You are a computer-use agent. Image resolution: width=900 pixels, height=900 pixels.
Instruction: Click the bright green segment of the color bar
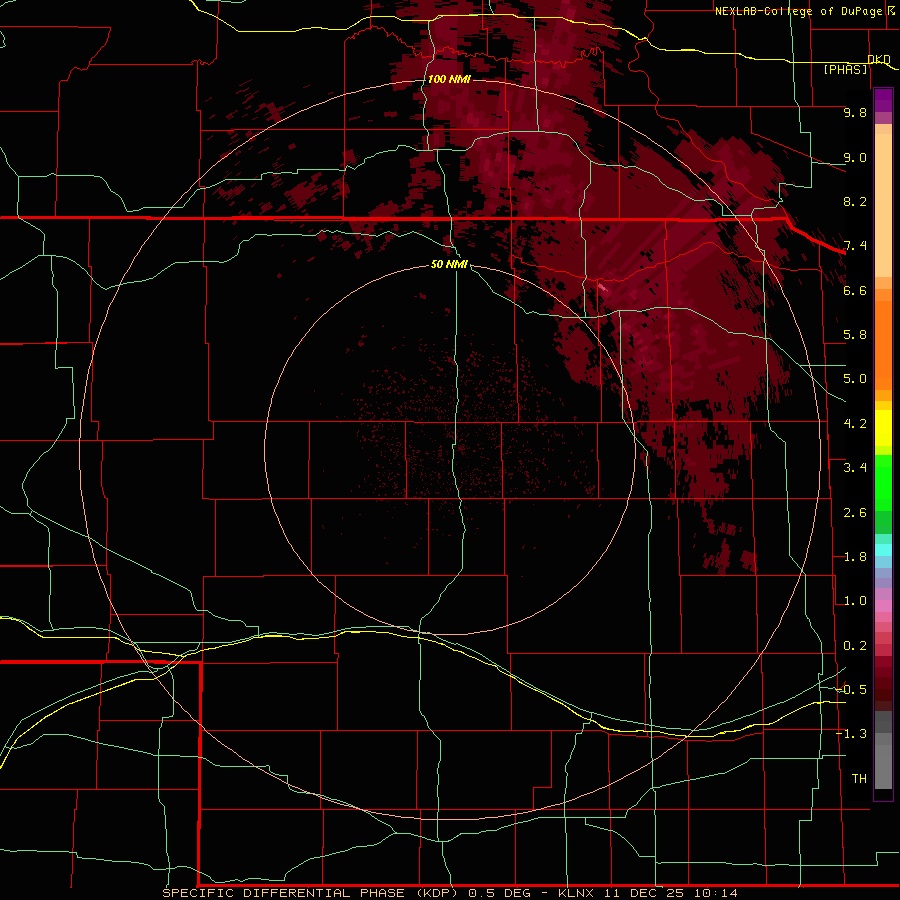pos(883,482)
